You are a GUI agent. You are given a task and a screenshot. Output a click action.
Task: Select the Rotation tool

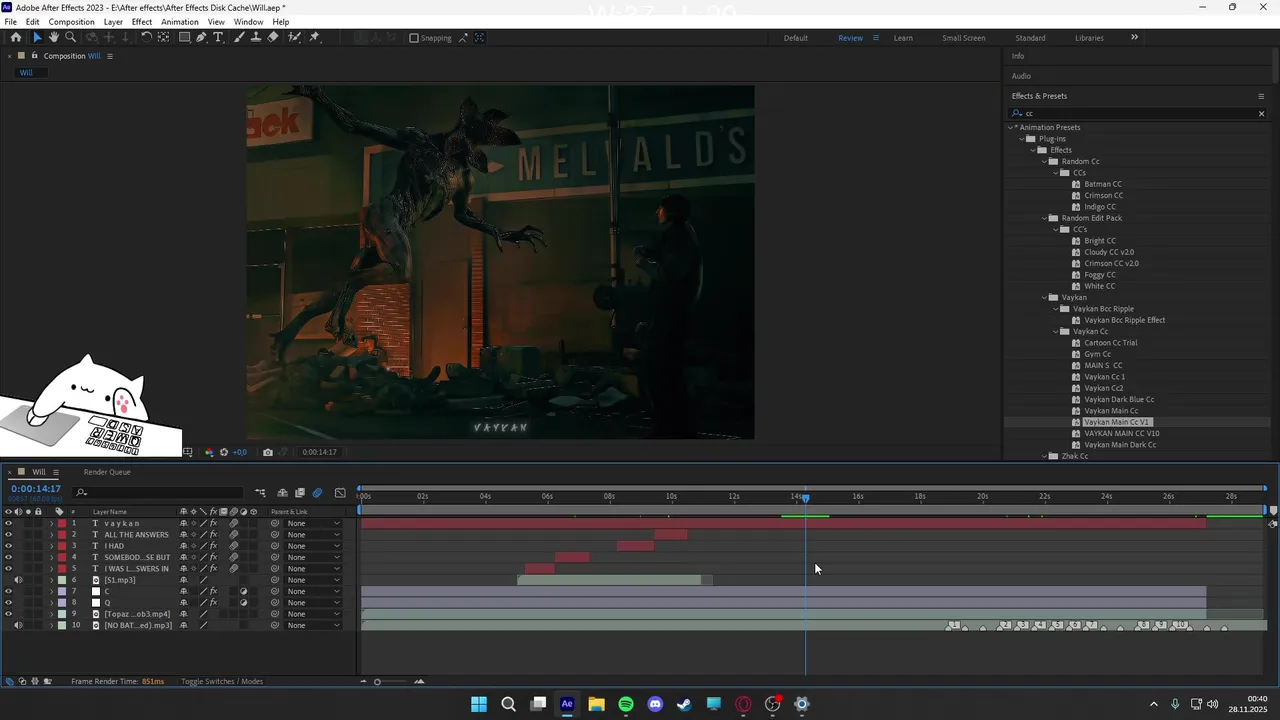(146, 38)
